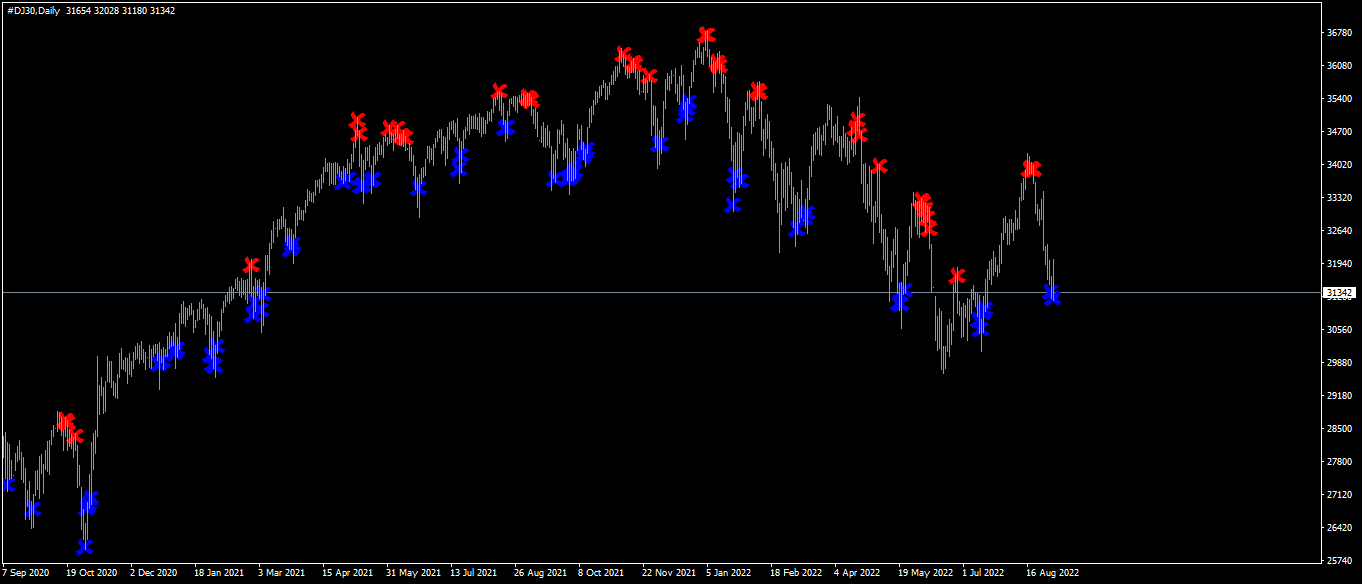Click the current price tag 31342

pyautogui.click(x=1338, y=293)
